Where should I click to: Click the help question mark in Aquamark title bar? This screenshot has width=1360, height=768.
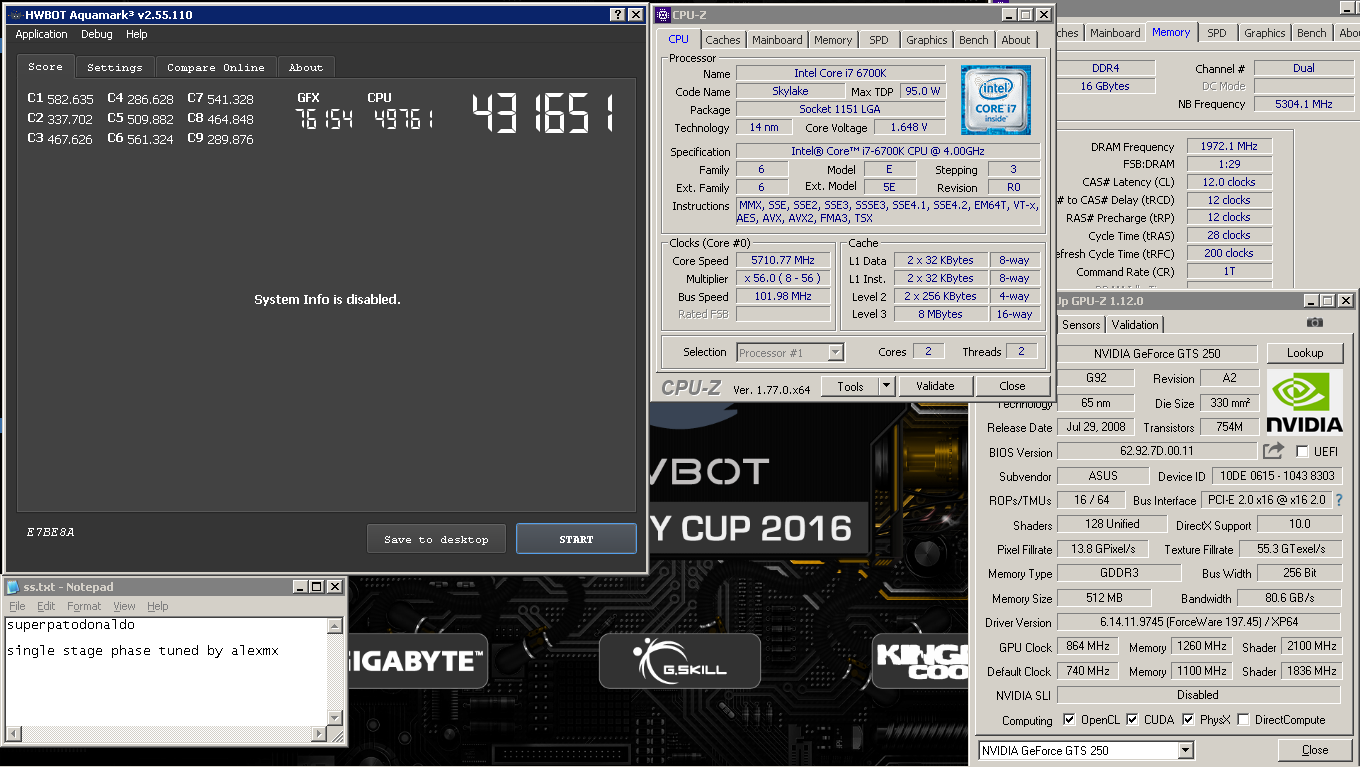(x=617, y=15)
